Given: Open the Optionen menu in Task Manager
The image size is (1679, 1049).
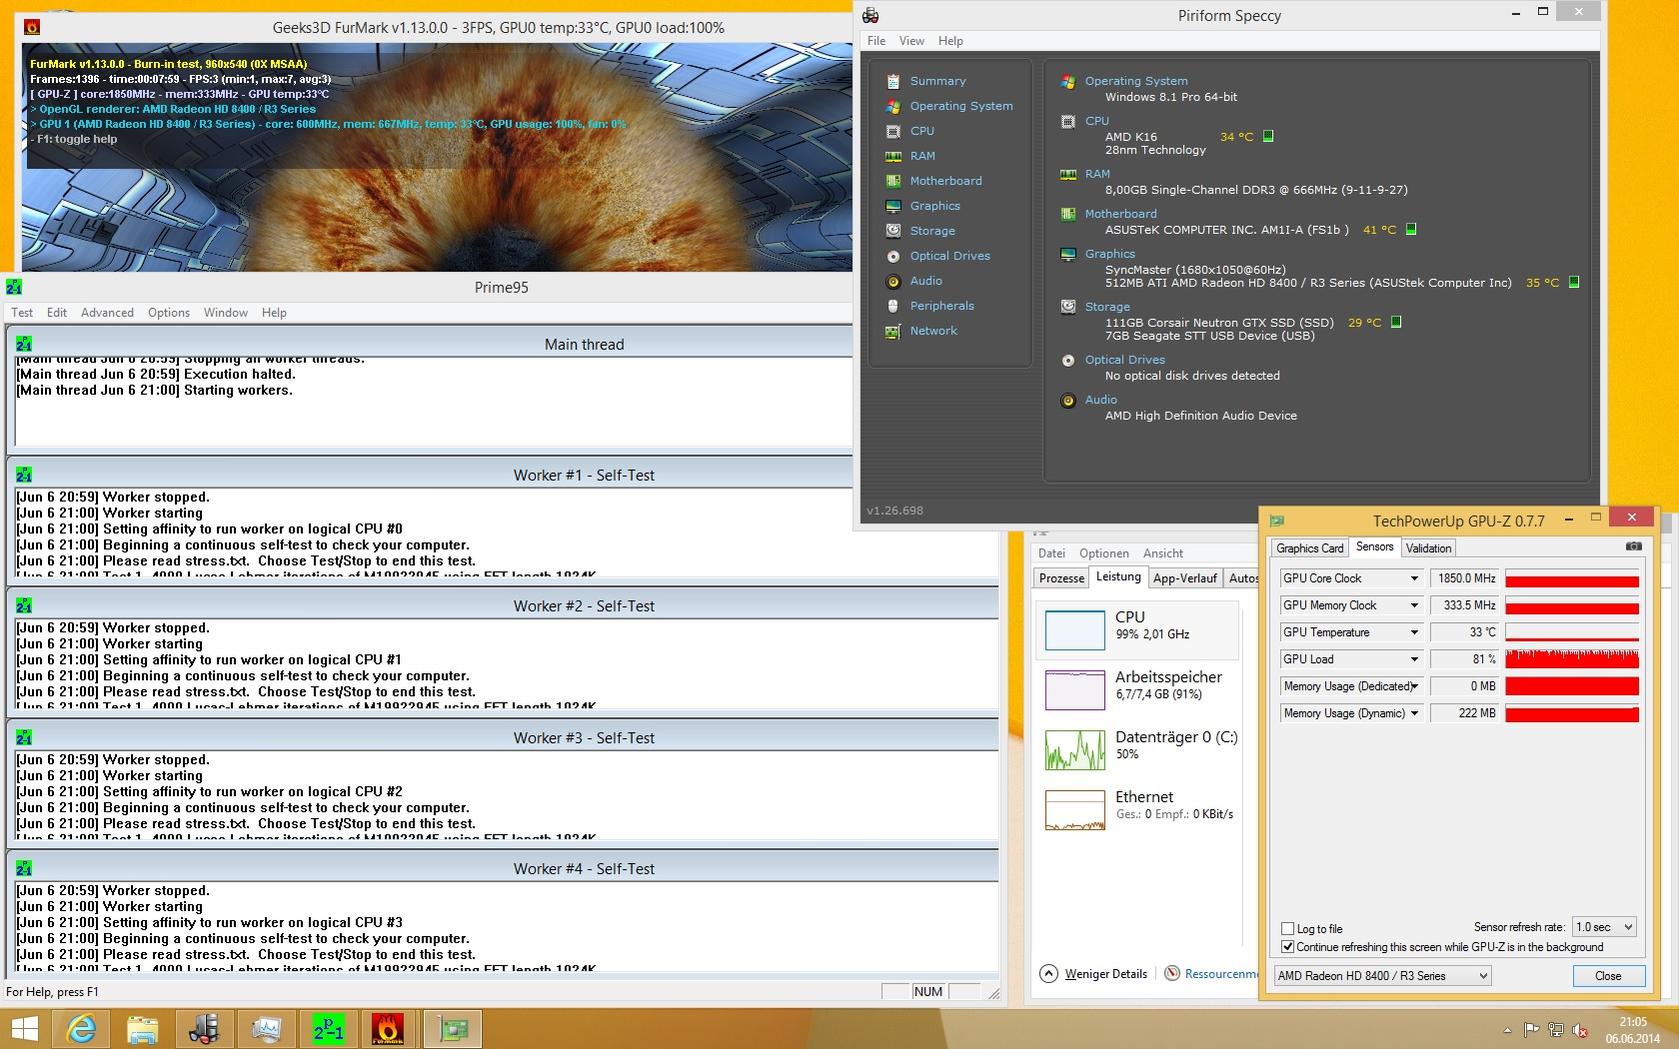Looking at the screenshot, I should (x=1104, y=553).
